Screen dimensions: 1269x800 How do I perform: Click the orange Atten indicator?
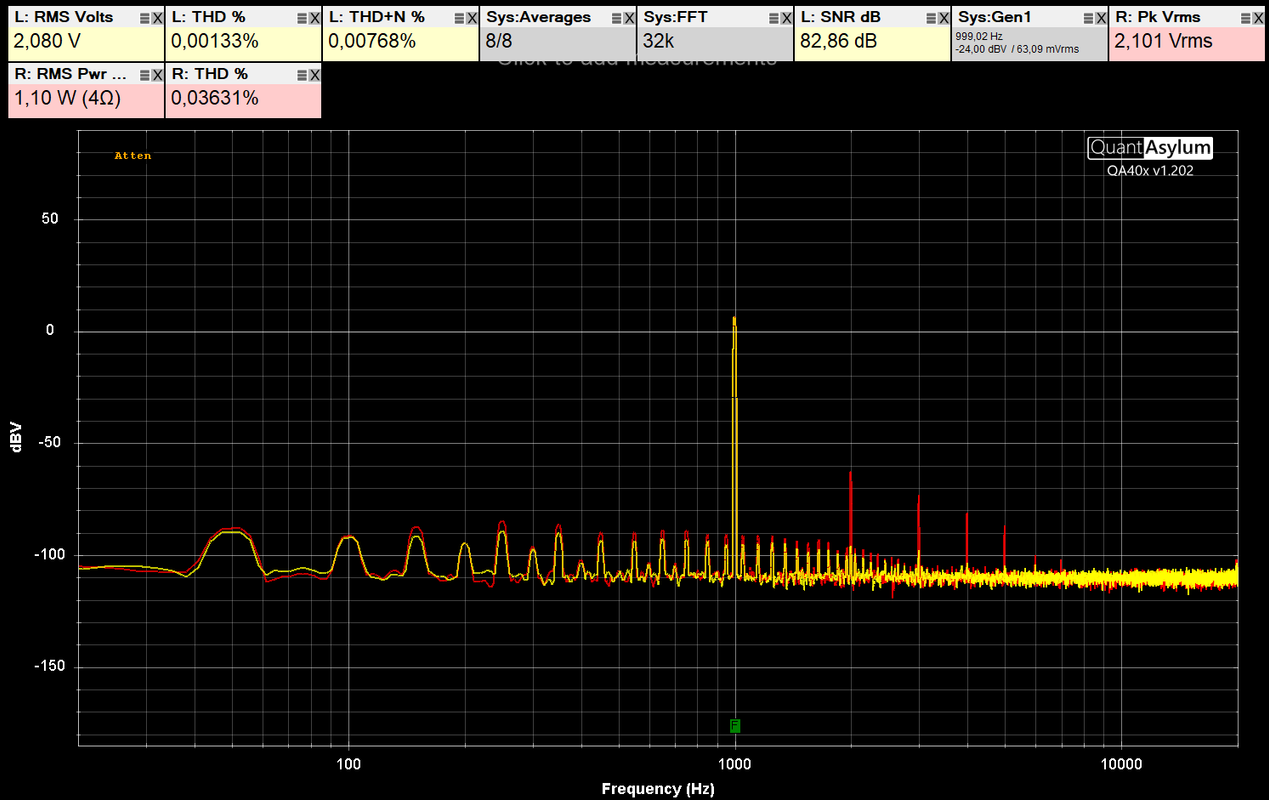[x=133, y=156]
